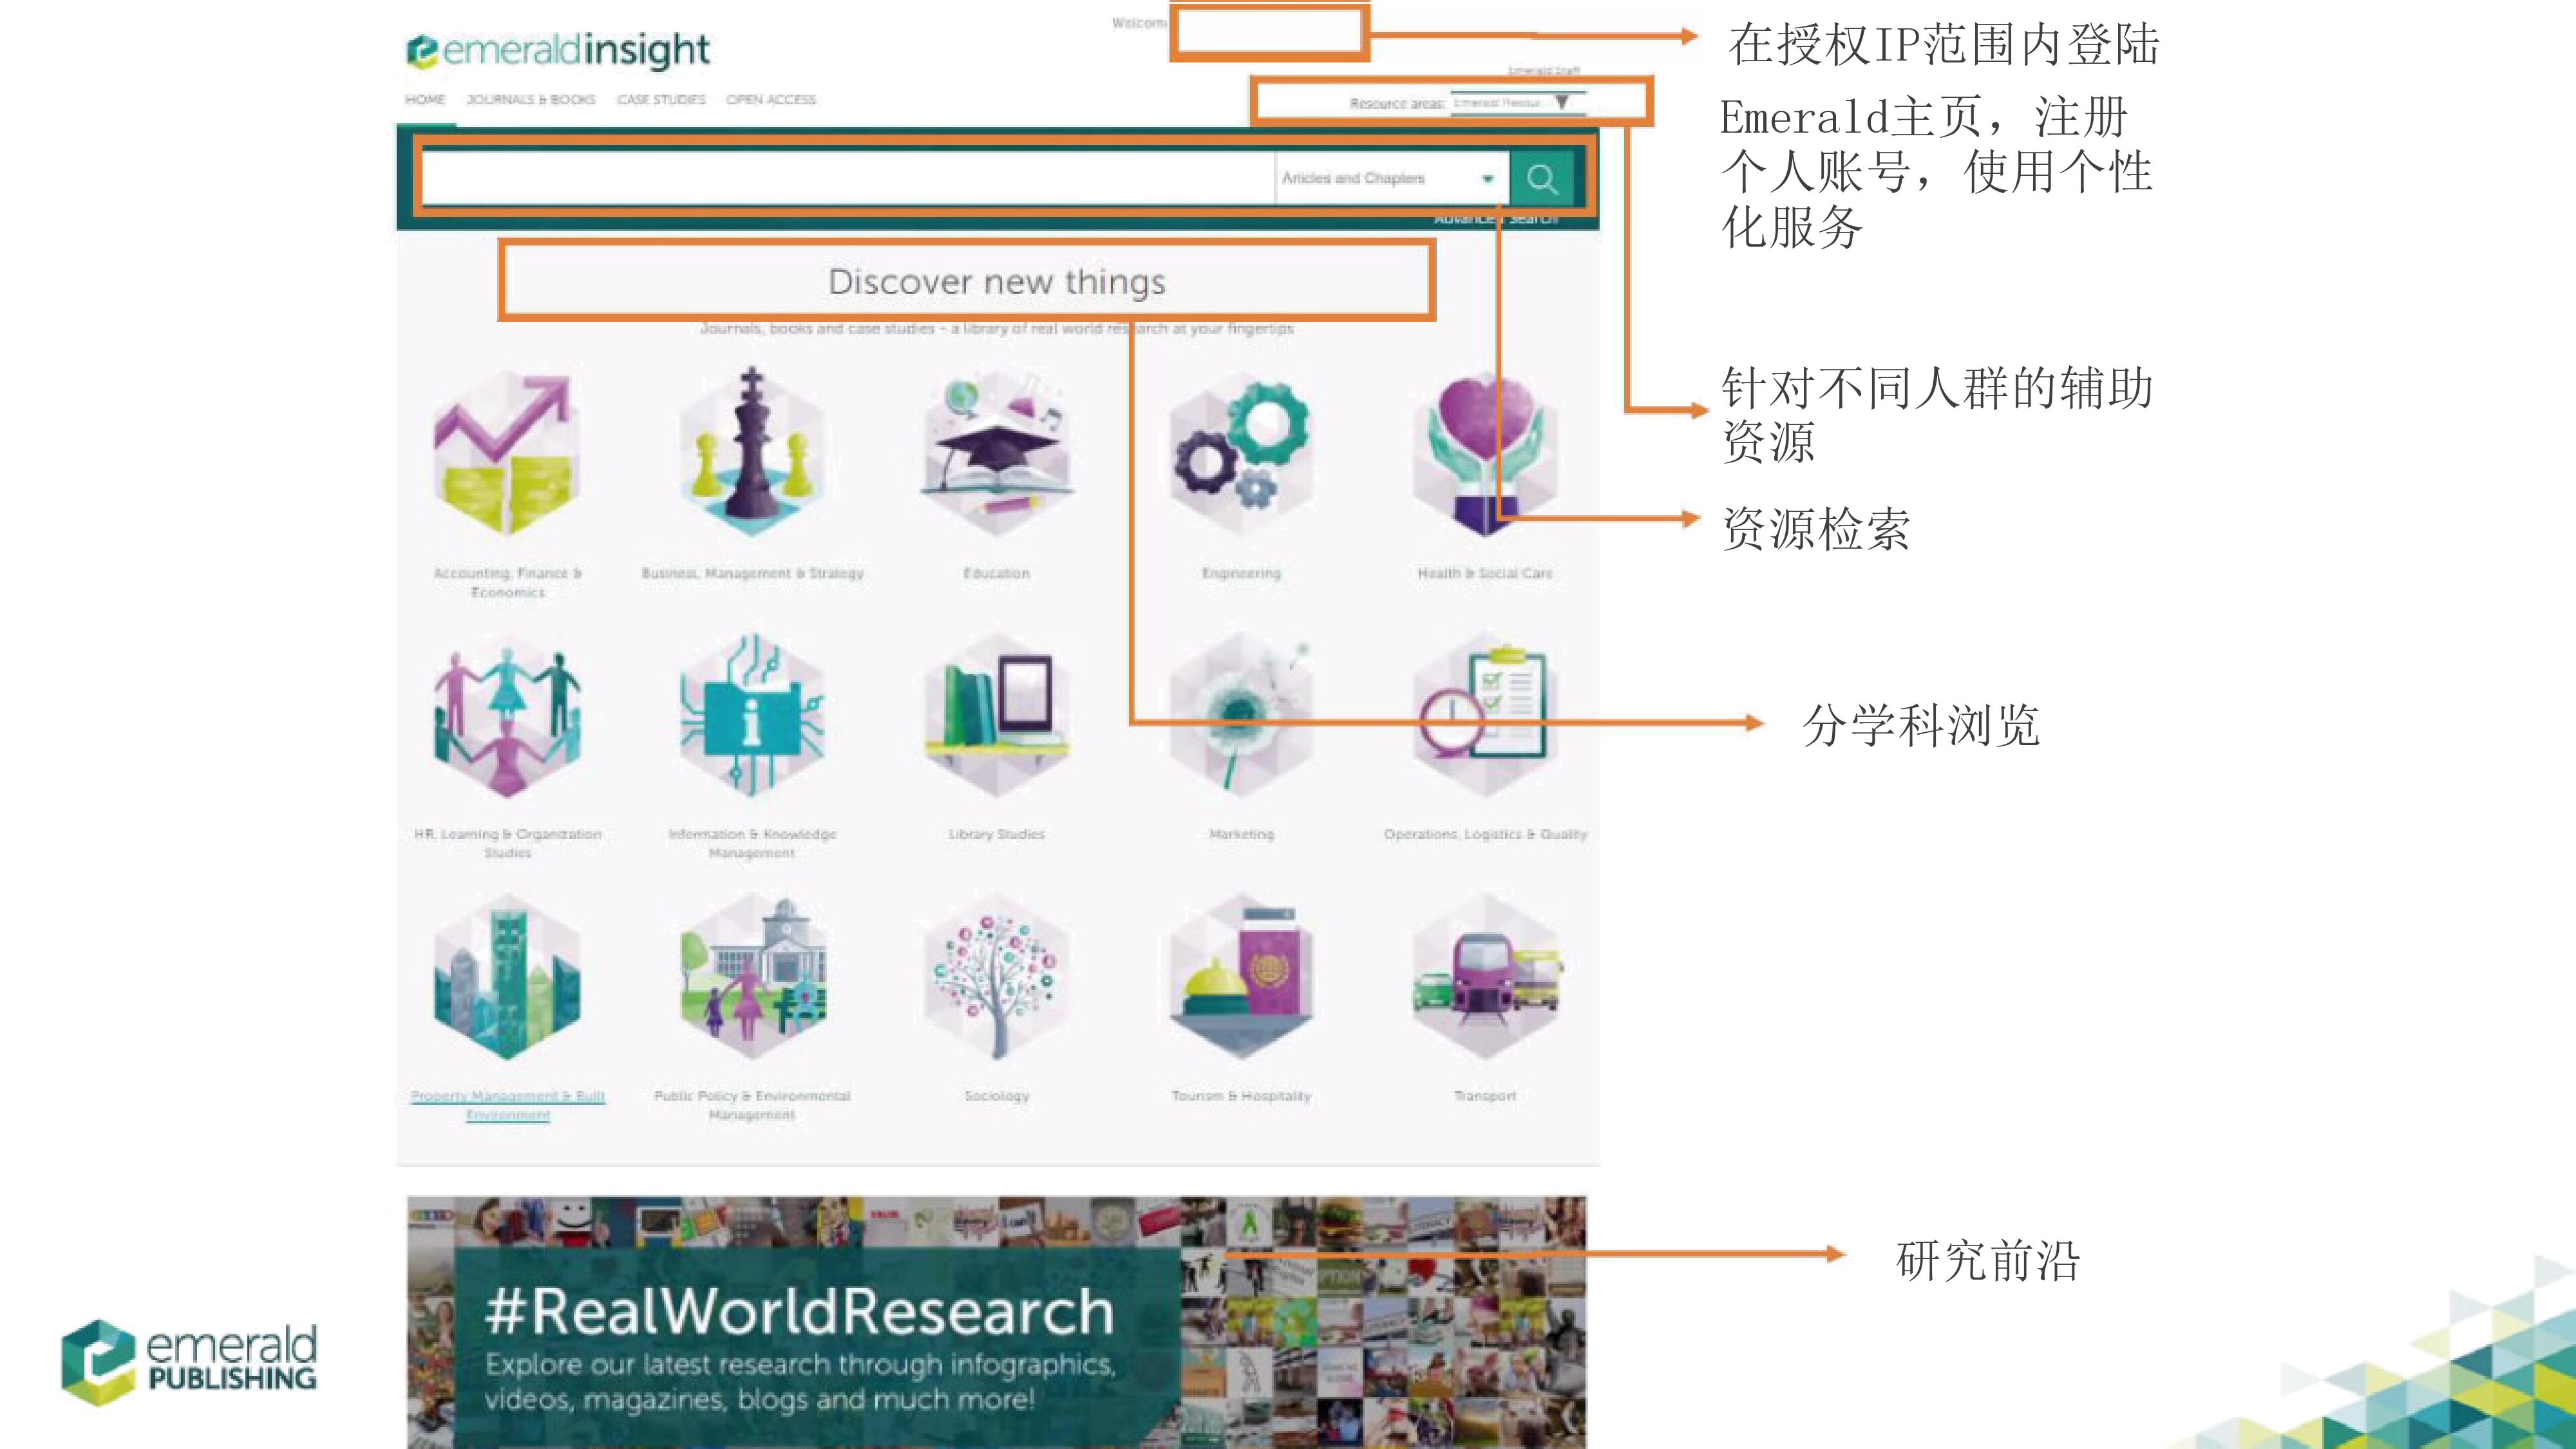
Task: Click the Operations, Logistics & Quality clipboard icon
Action: pos(1485,715)
